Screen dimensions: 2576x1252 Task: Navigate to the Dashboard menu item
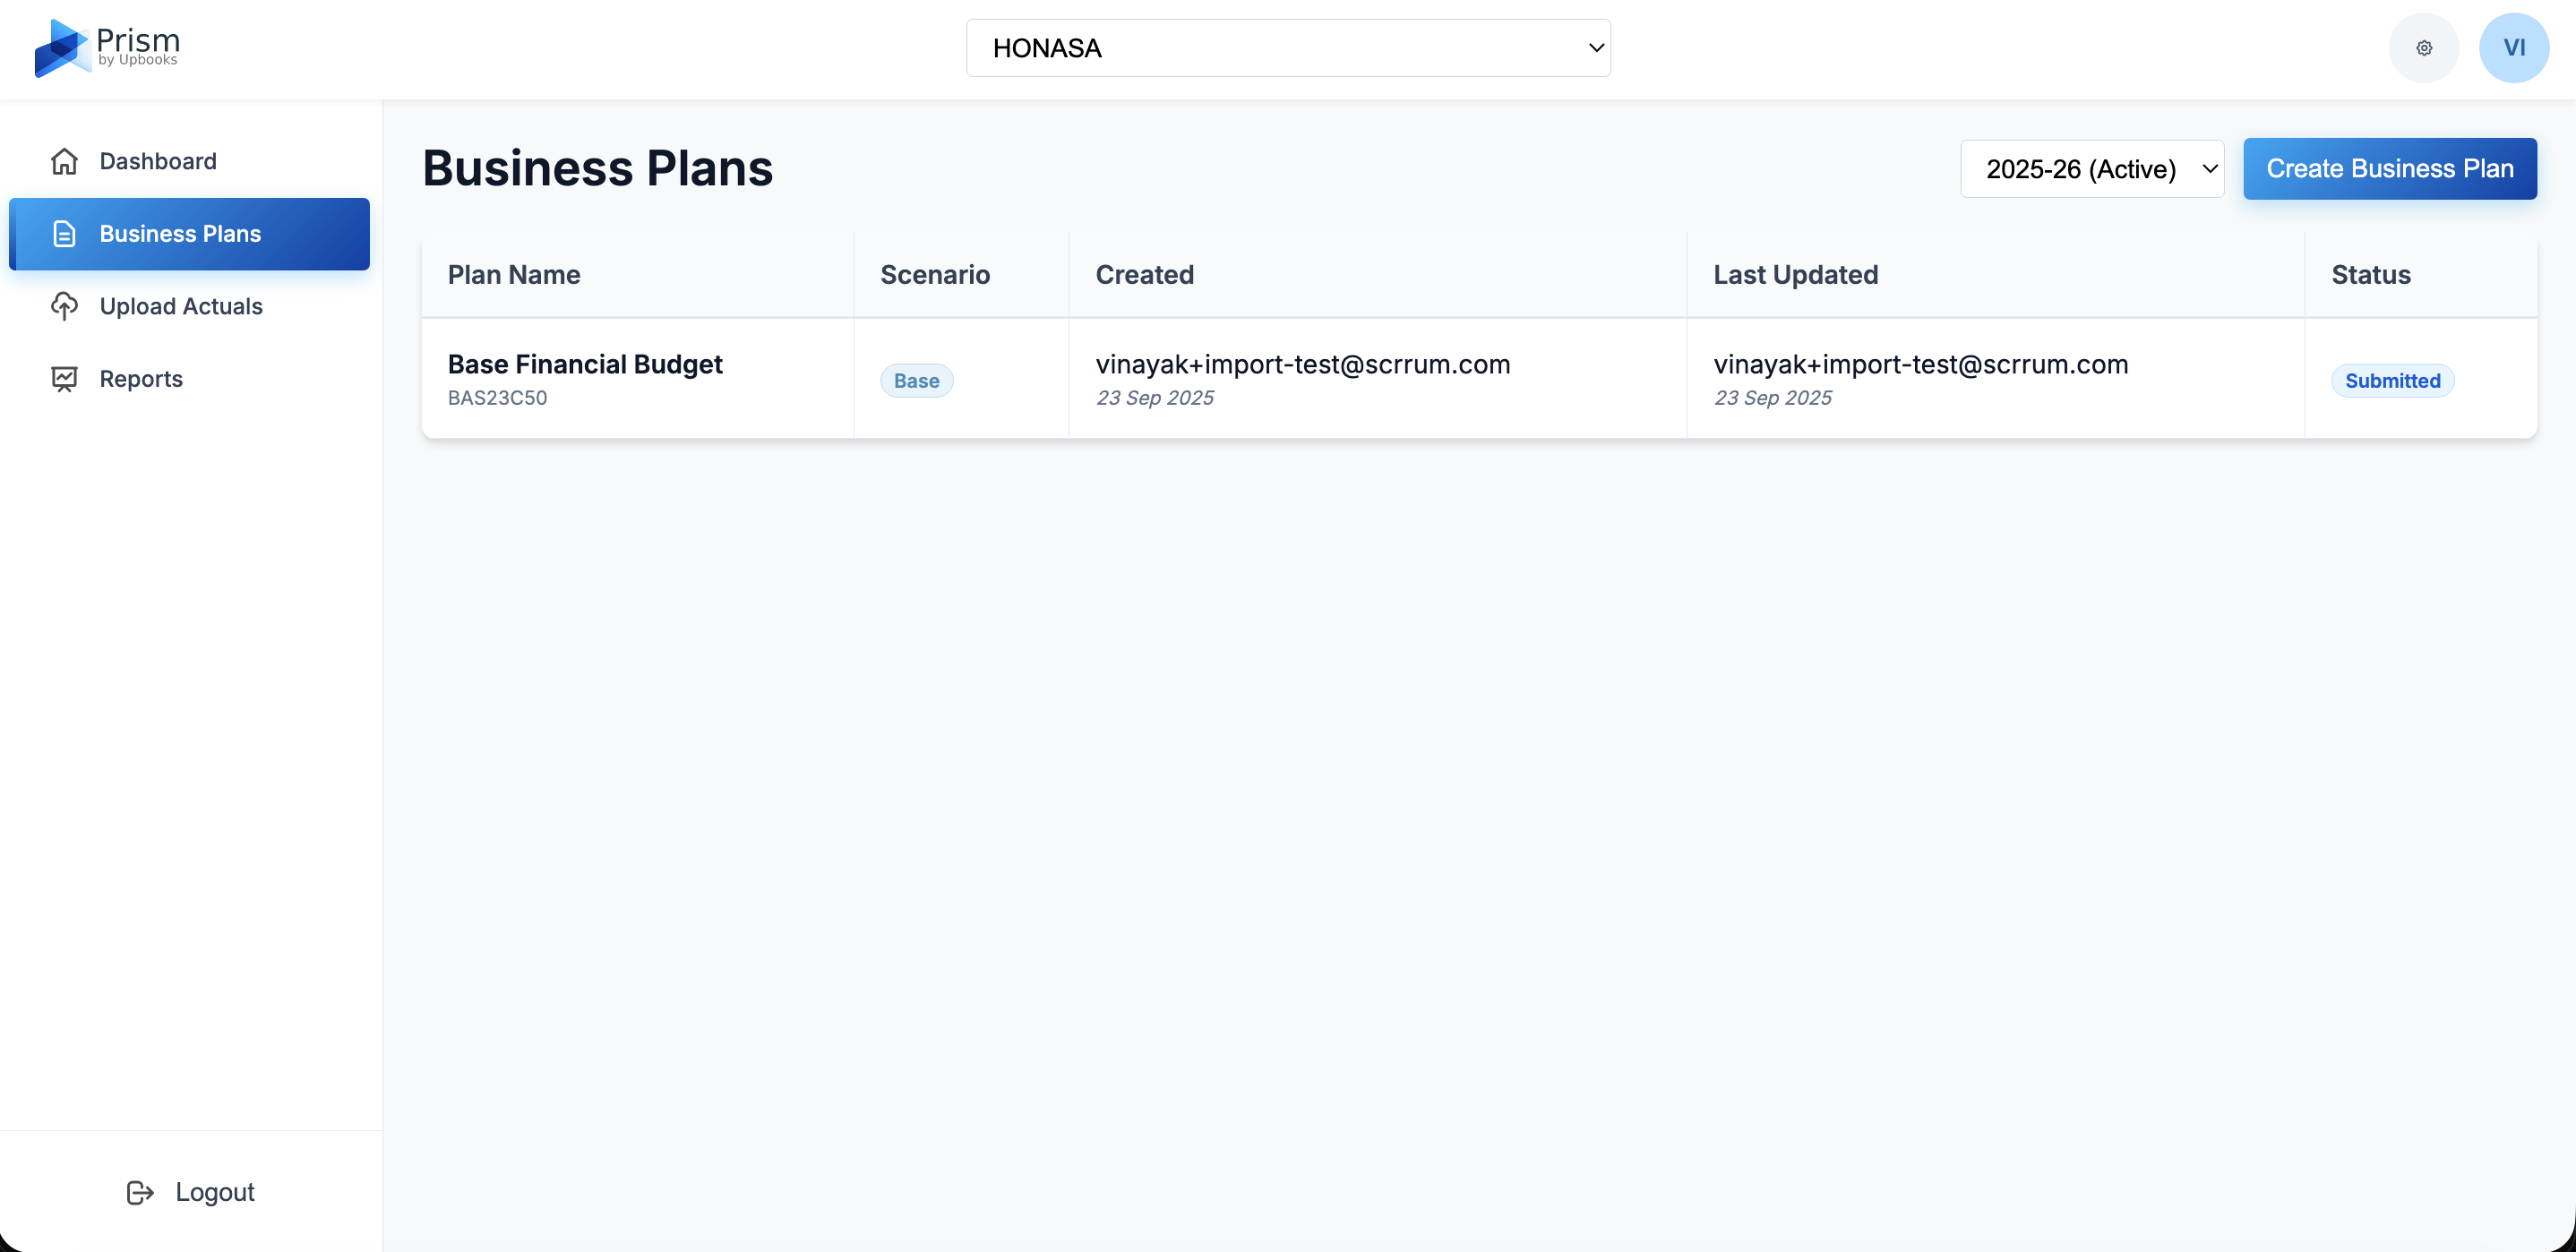(x=158, y=160)
